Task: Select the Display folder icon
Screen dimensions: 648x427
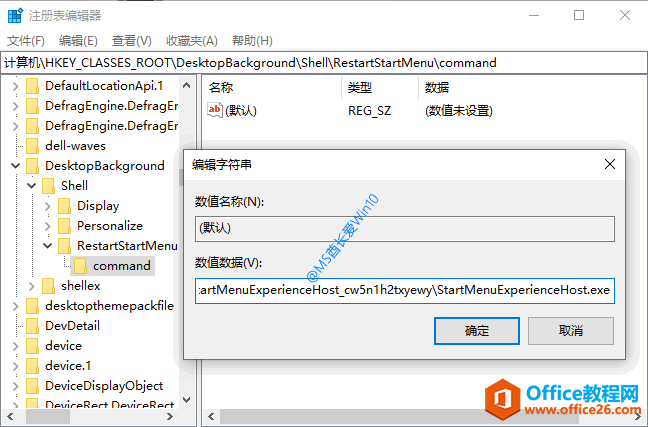Action: [x=64, y=206]
